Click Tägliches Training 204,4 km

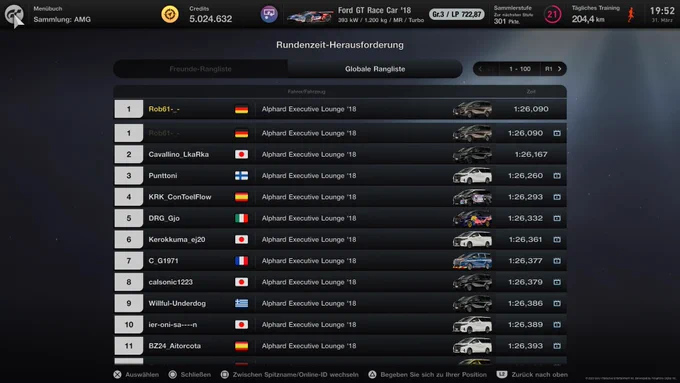pyautogui.click(x=595, y=15)
